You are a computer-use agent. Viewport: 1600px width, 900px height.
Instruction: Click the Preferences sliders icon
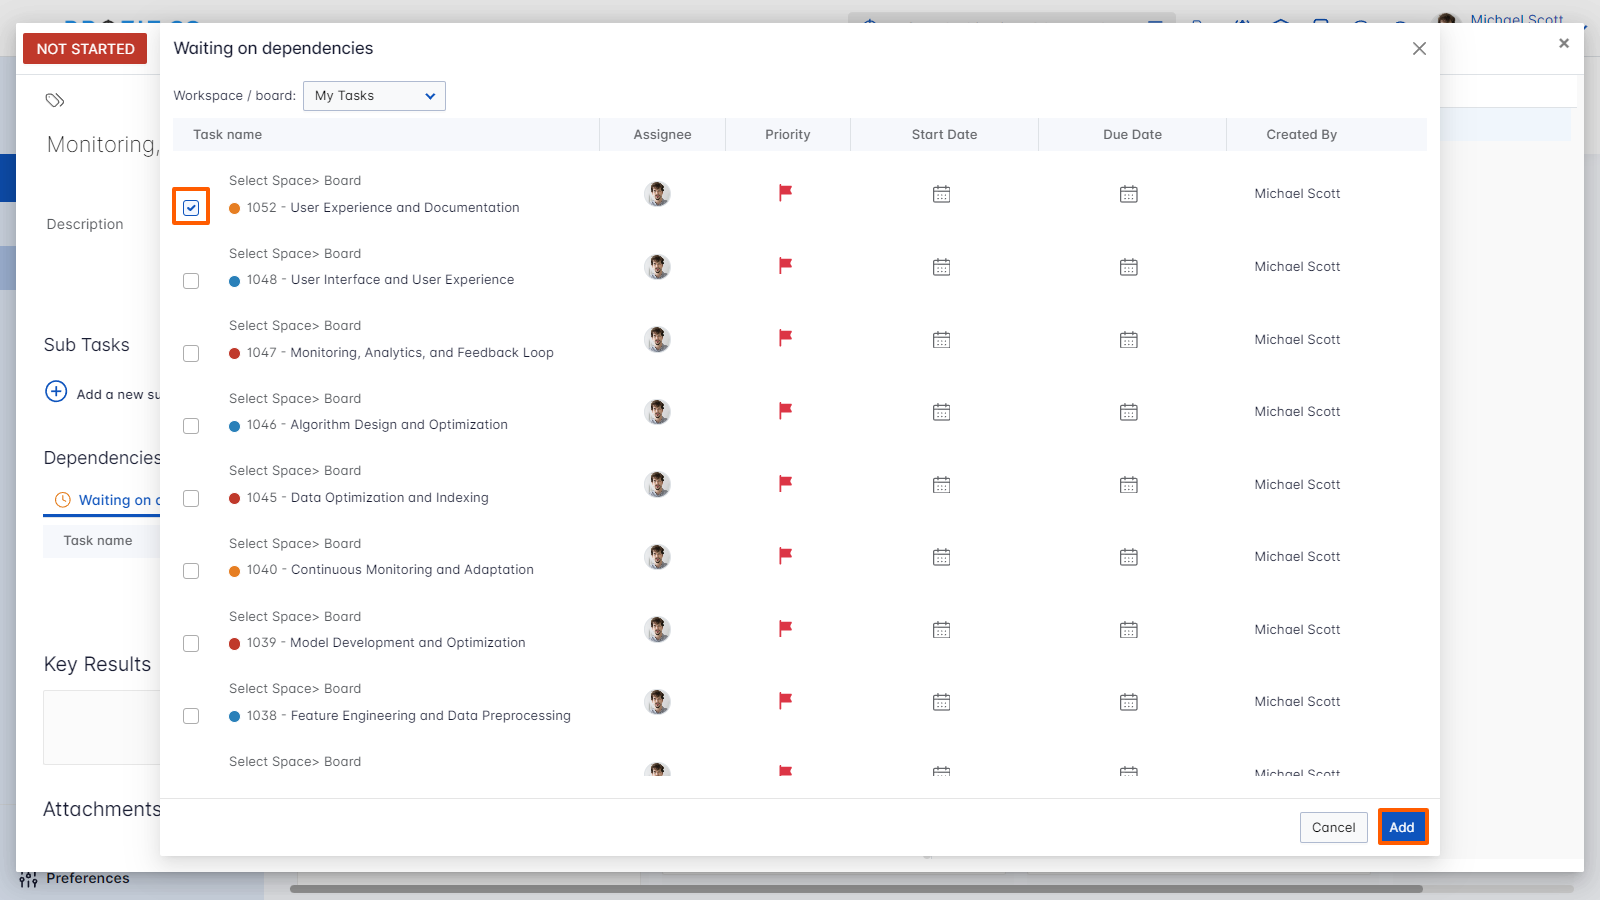tap(28, 879)
